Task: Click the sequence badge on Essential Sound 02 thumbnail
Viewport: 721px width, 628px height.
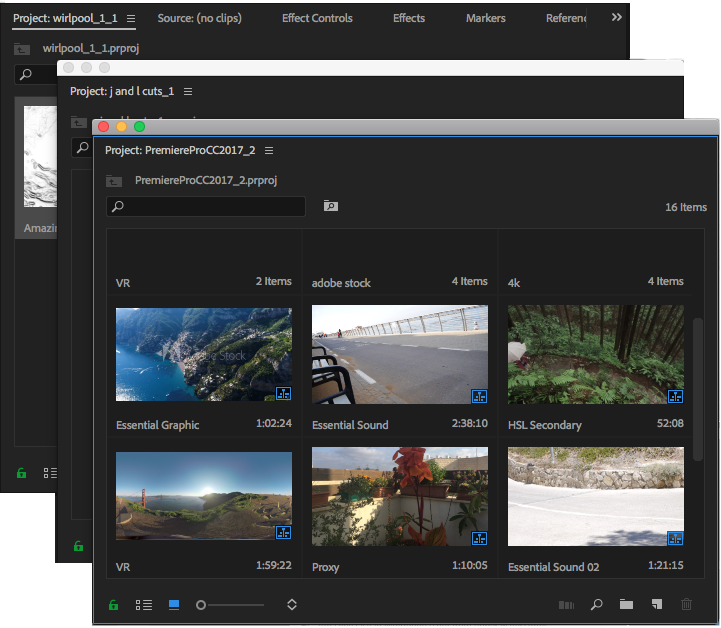Action: [x=675, y=538]
